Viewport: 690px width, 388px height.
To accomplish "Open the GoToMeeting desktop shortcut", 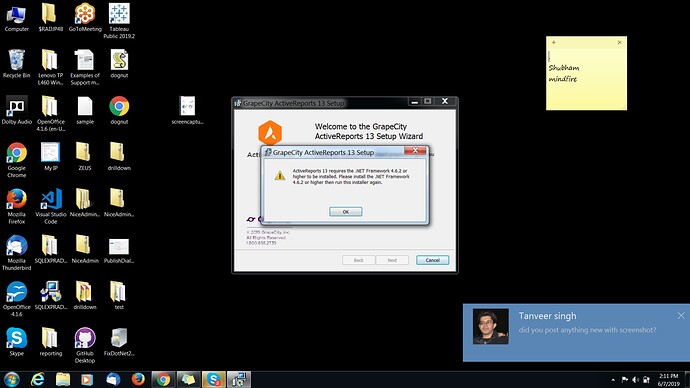I will pyautogui.click(x=85, y=18).
